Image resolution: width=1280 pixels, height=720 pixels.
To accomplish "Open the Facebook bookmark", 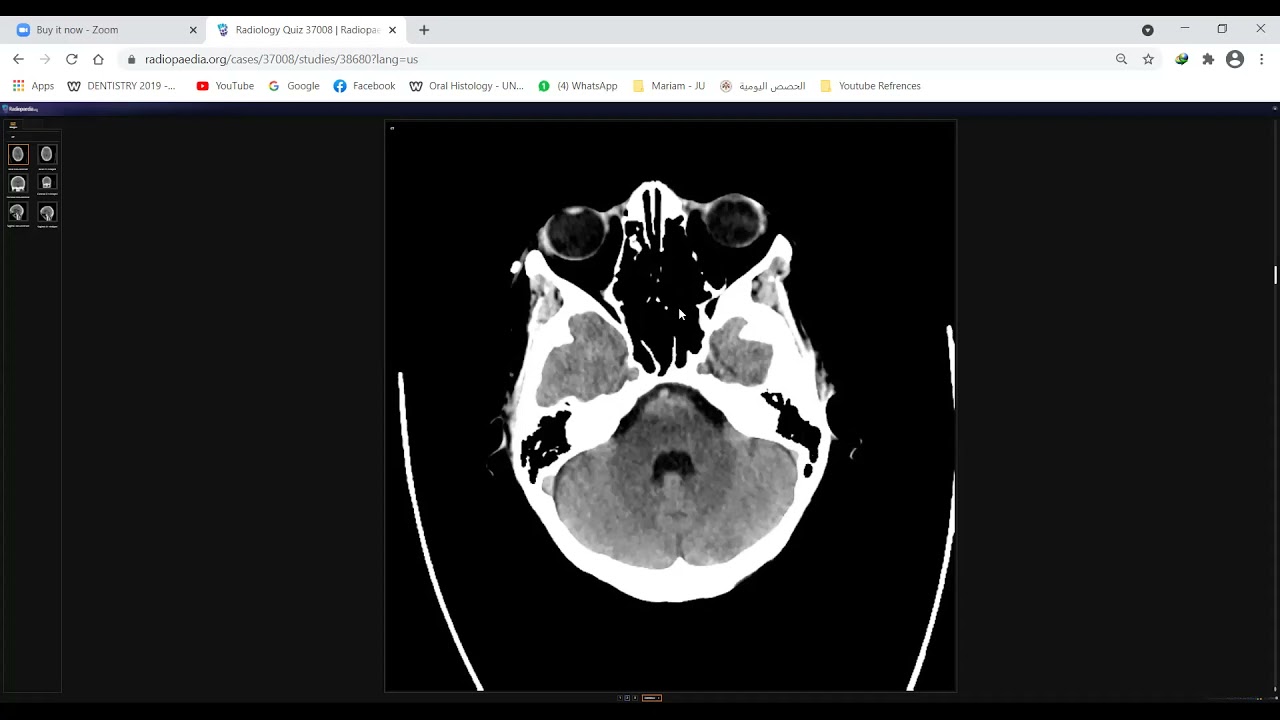I will (x=364, y=86).
